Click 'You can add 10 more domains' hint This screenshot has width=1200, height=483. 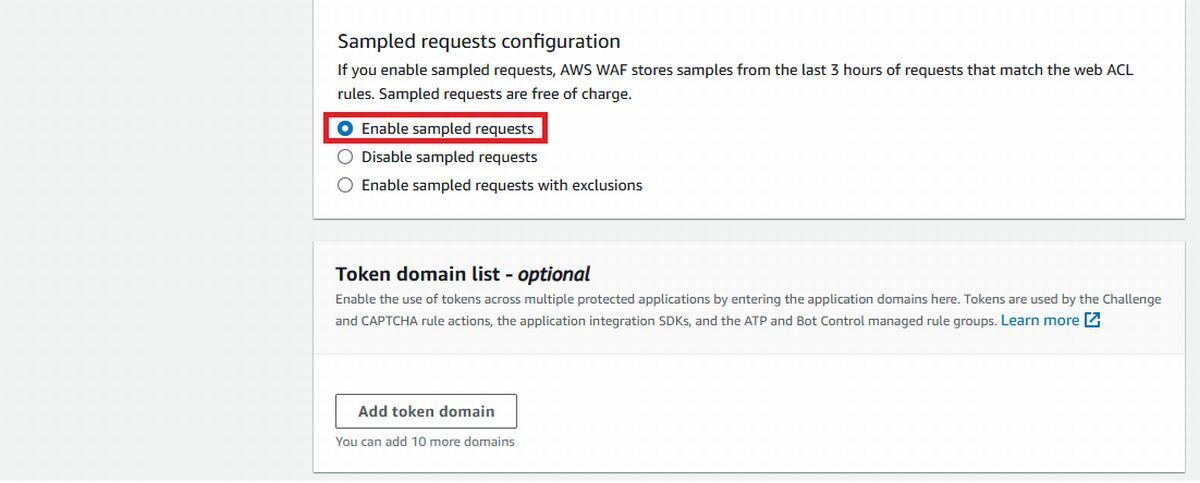pyautogui.click(x=425, y=441)
